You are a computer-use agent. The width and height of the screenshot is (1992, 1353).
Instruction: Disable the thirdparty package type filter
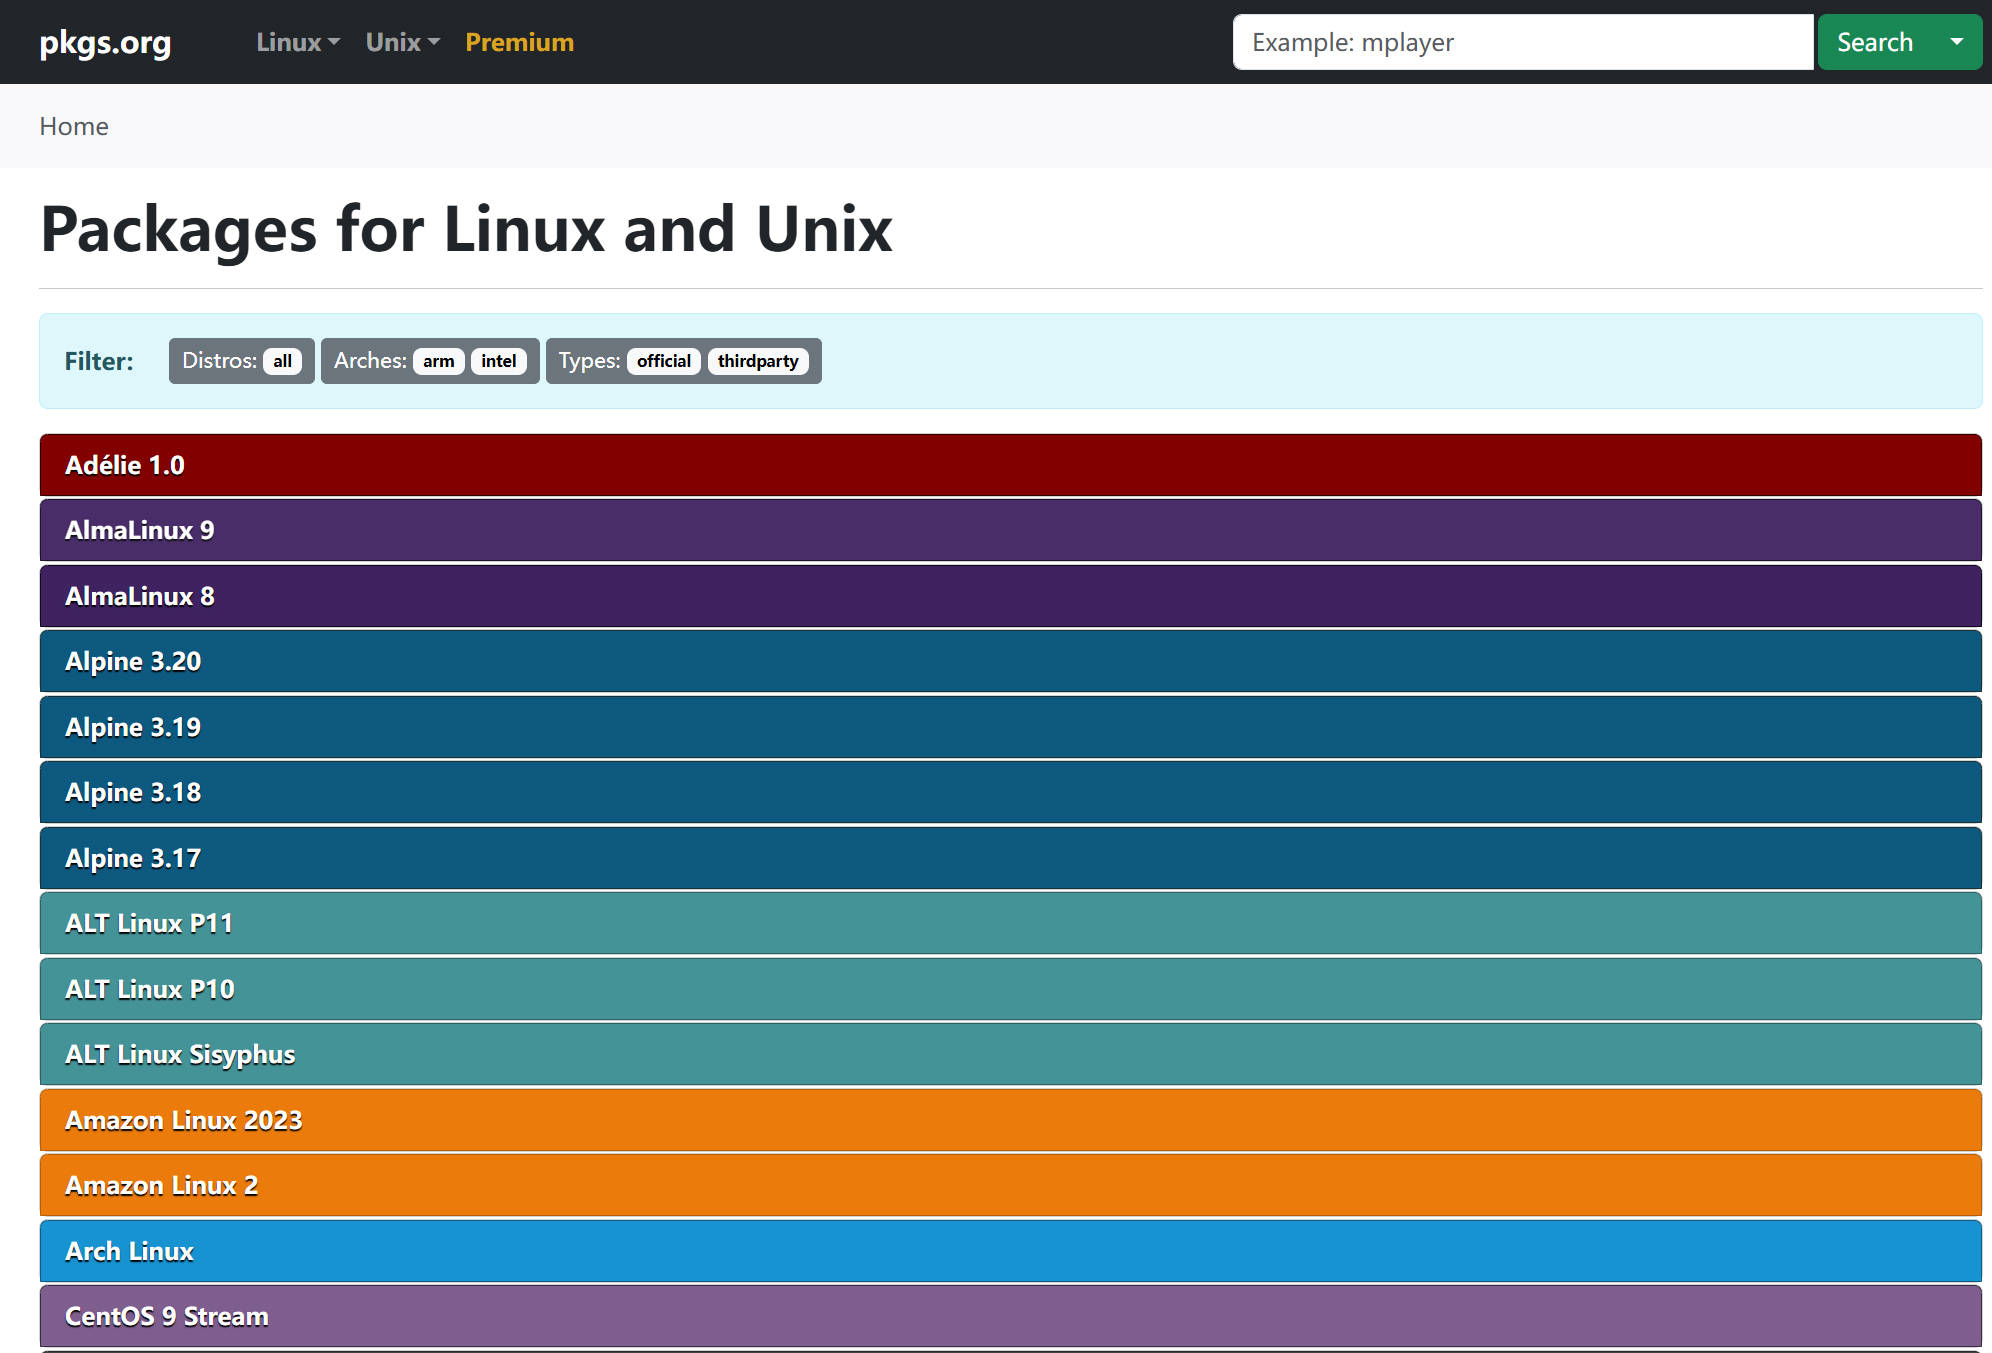(760, 361)
